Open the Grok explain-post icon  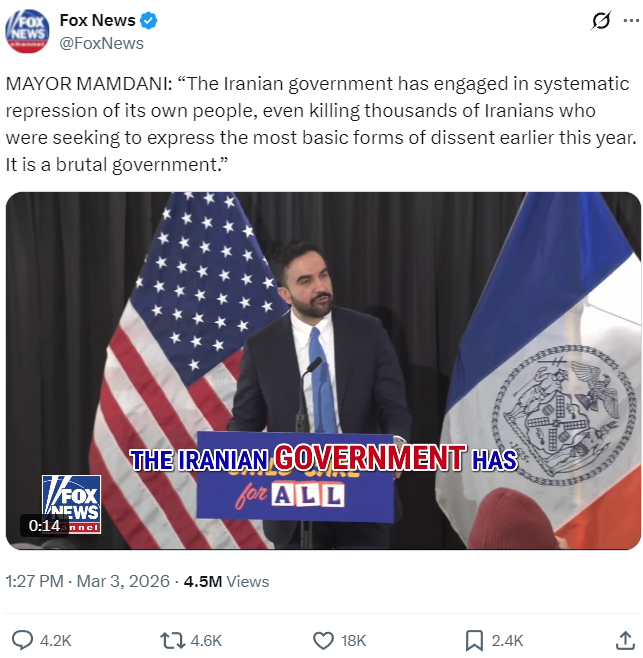click(601, 21)
